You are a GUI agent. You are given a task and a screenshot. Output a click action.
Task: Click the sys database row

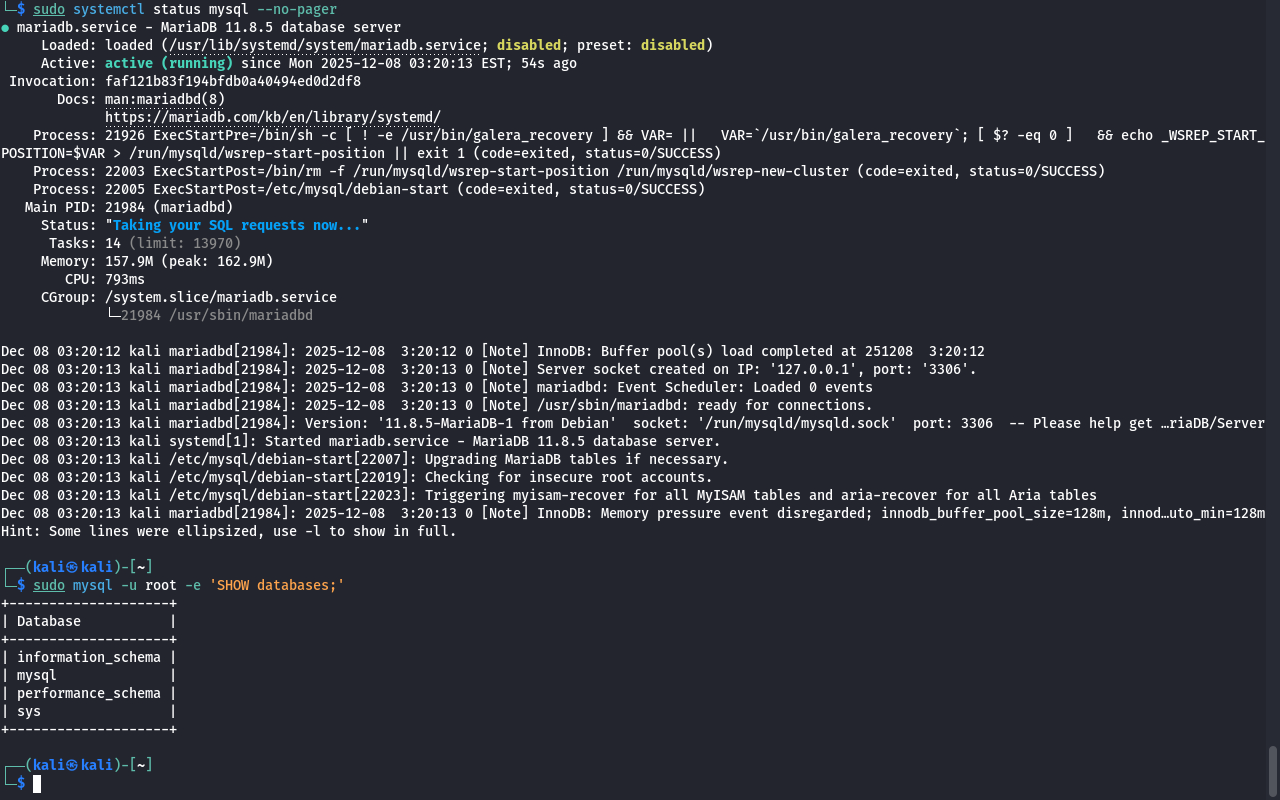(x=29, y=711)
